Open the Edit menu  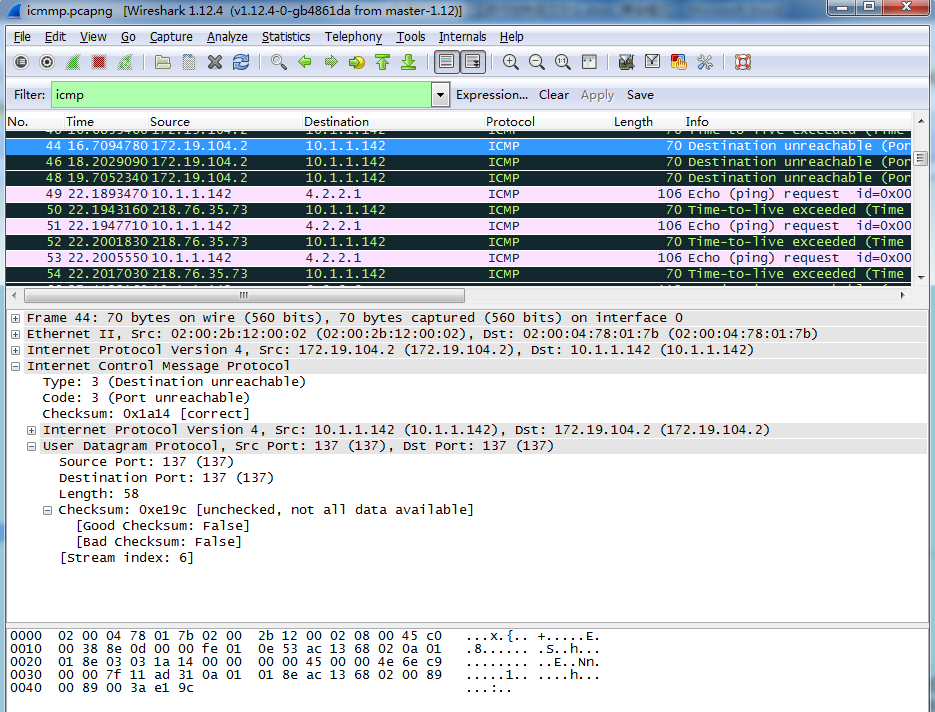tap(55, 37)
